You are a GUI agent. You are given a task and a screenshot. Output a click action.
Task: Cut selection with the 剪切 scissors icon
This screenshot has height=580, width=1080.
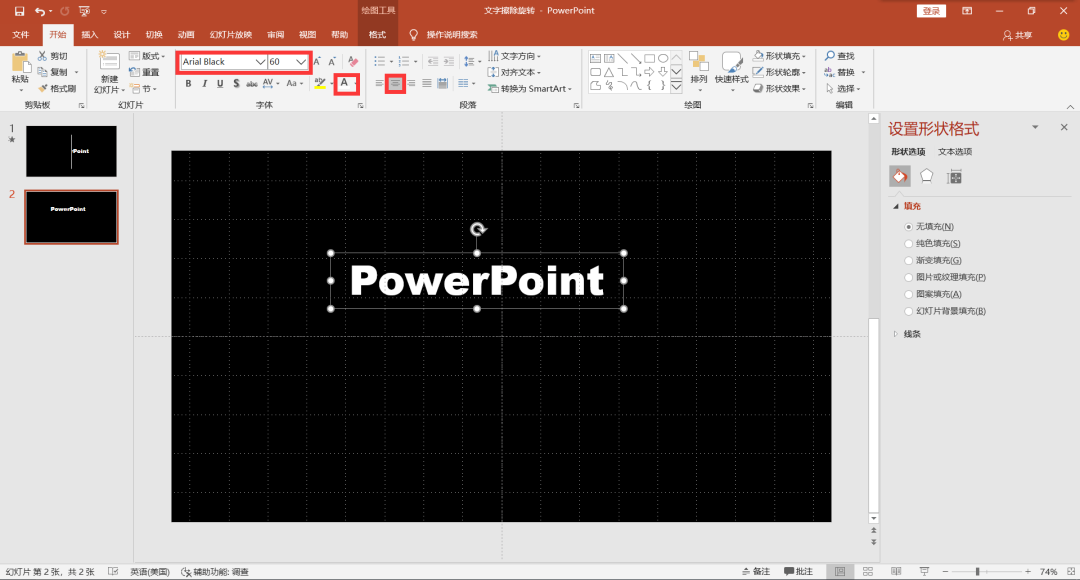pyautogui.click(x=53, y=56)
